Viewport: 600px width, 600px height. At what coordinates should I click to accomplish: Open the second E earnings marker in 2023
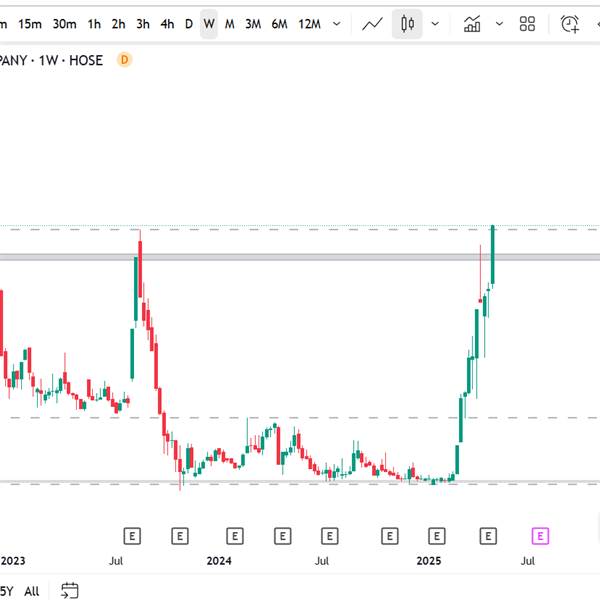coord(180,536)
